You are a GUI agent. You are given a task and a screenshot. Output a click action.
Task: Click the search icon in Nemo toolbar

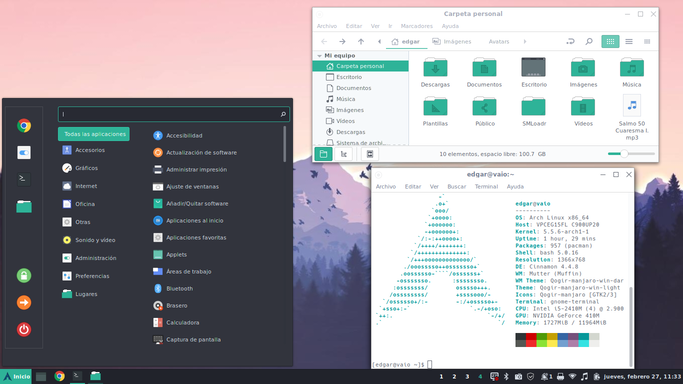(x=588, y=41)
